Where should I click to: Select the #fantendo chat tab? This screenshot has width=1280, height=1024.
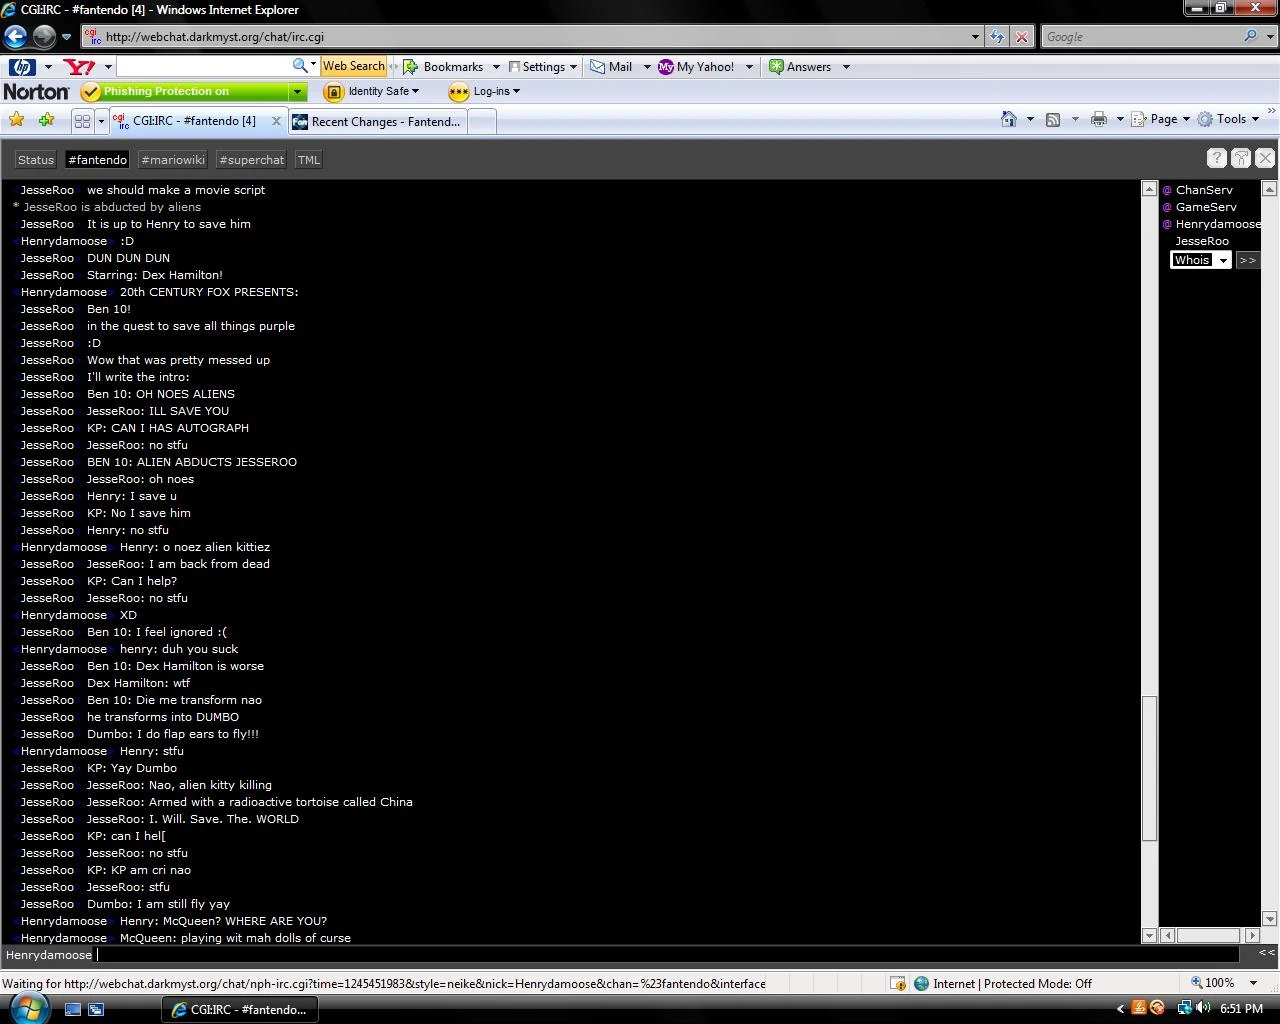97,160
